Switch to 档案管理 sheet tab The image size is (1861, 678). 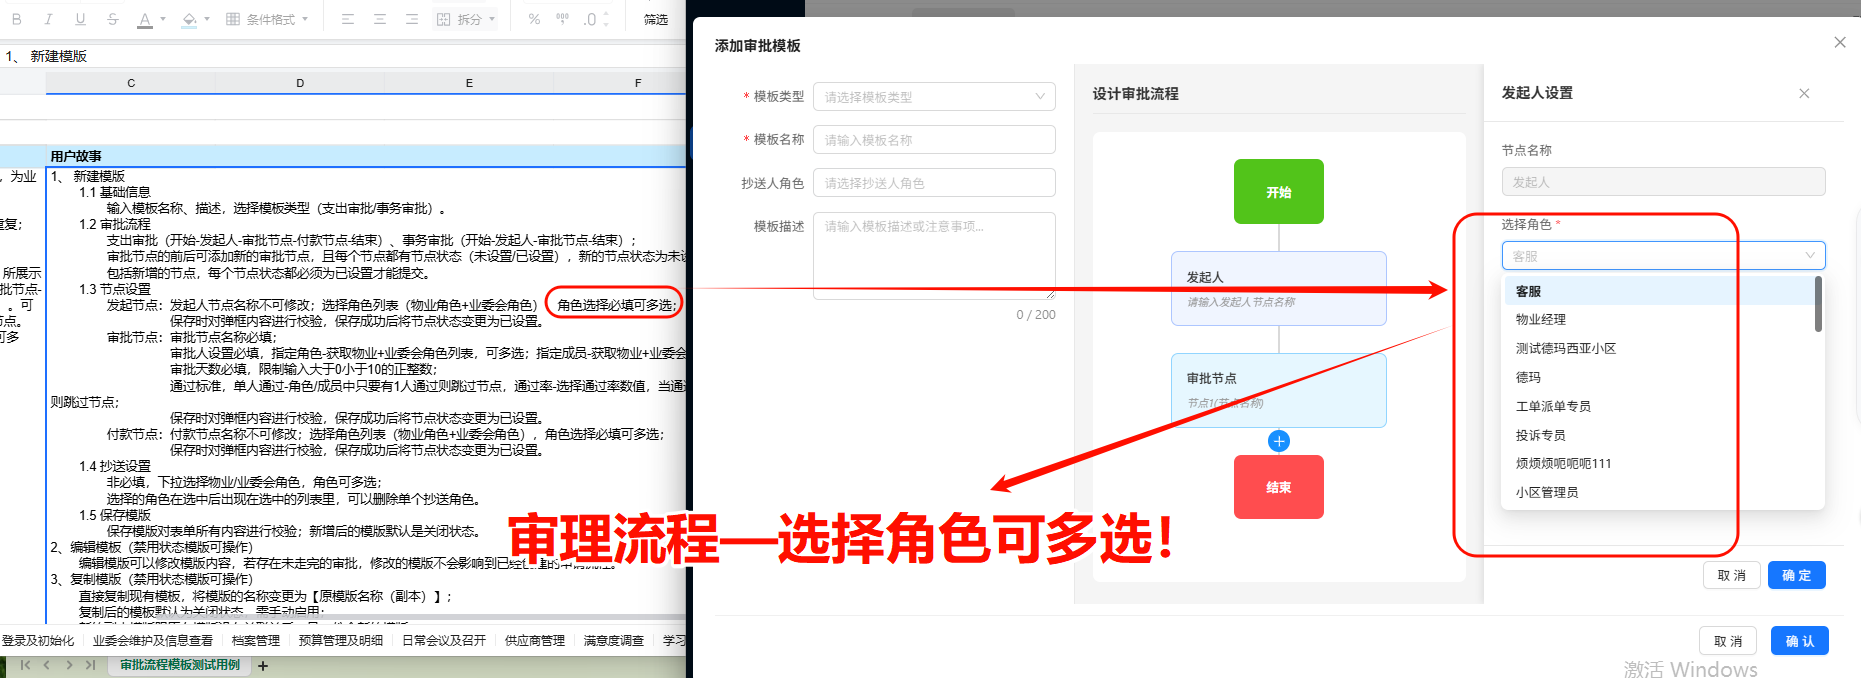coord(256,640)
